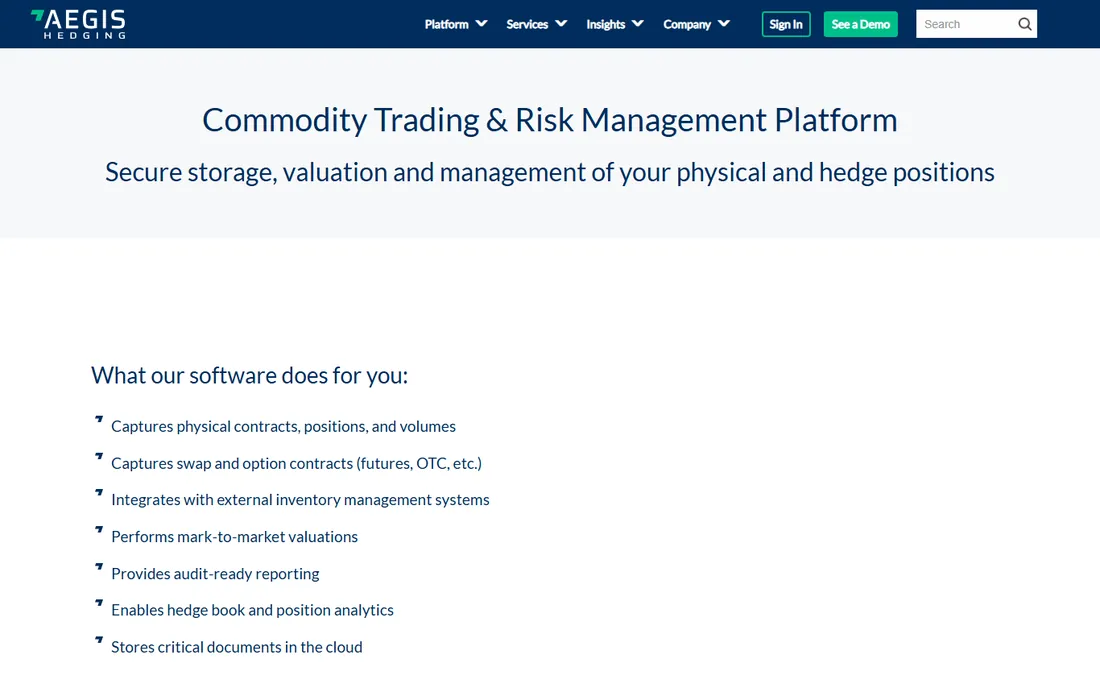The width and height of the screenshot is (1100, 688).
Task: Expand the Insights dropdown chevron
Action: point(638,24)
